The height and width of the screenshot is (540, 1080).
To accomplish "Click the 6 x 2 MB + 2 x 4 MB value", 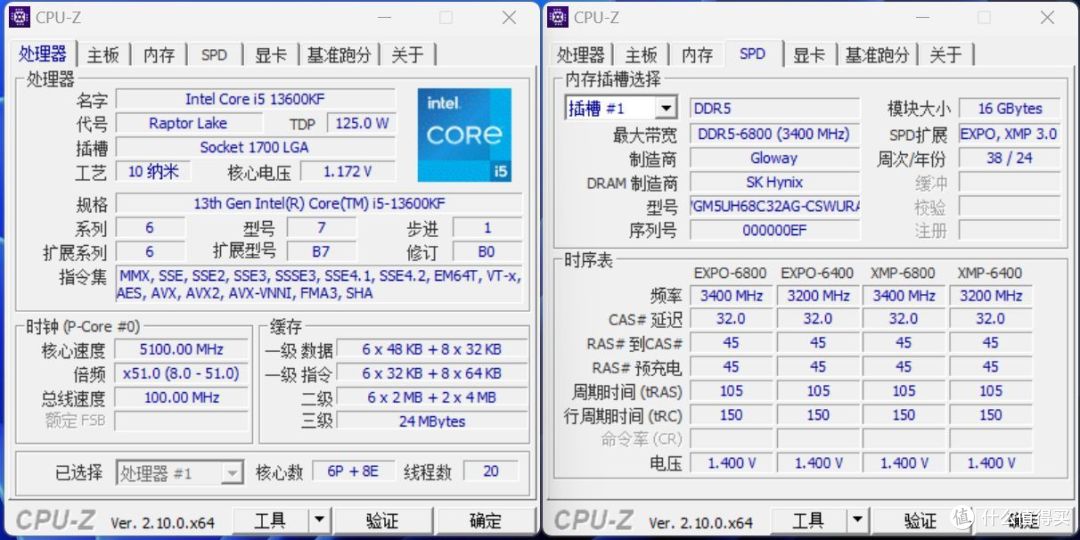I will (x=432, y=398).
